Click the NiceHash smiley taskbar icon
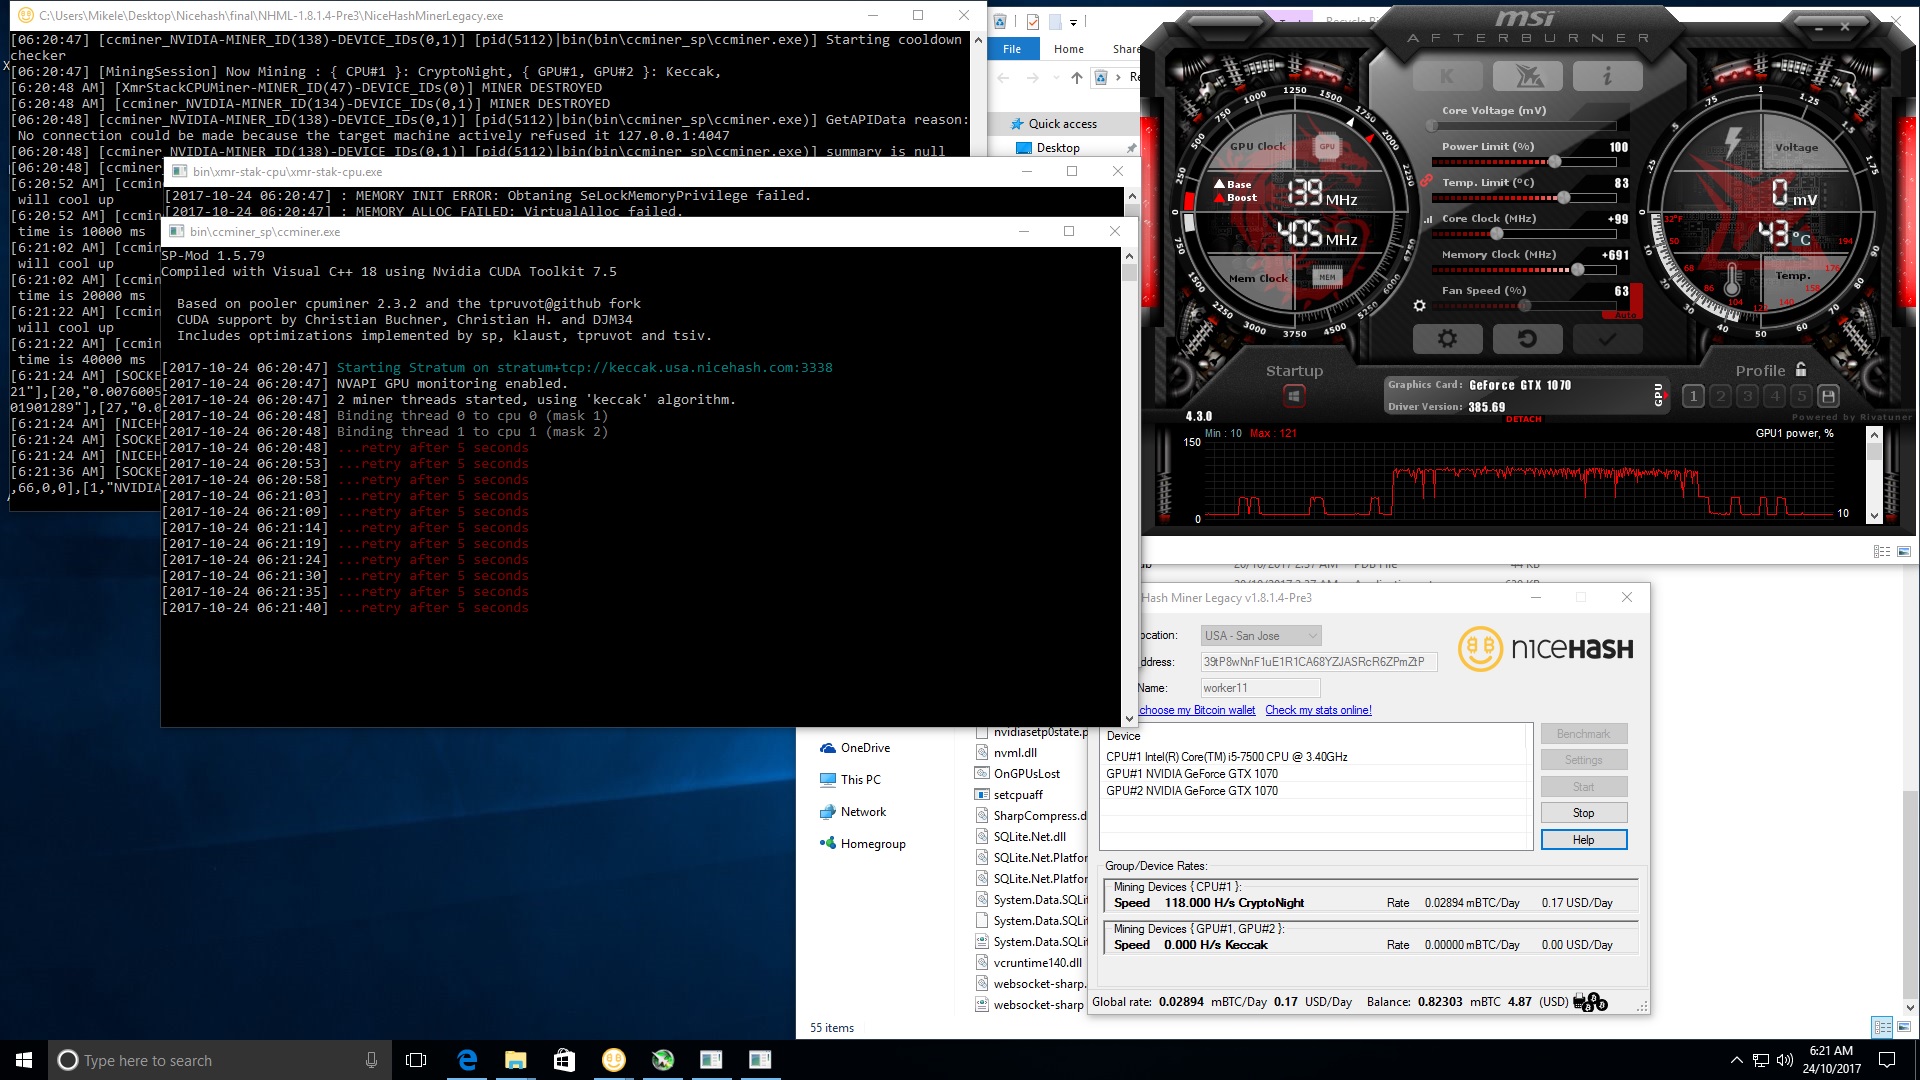The image size is (1920, 1080). click(613, 1060)
